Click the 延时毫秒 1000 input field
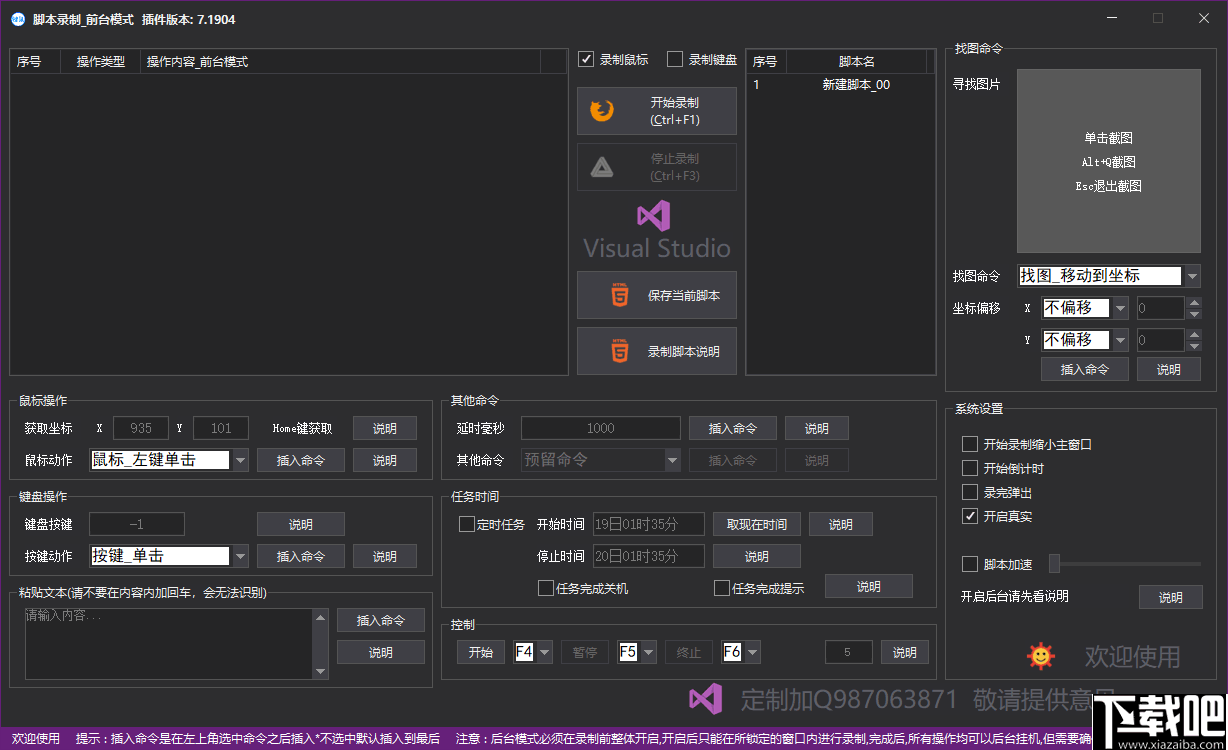The width and height of the screenshot is (1228, 750). click(601, 428)
